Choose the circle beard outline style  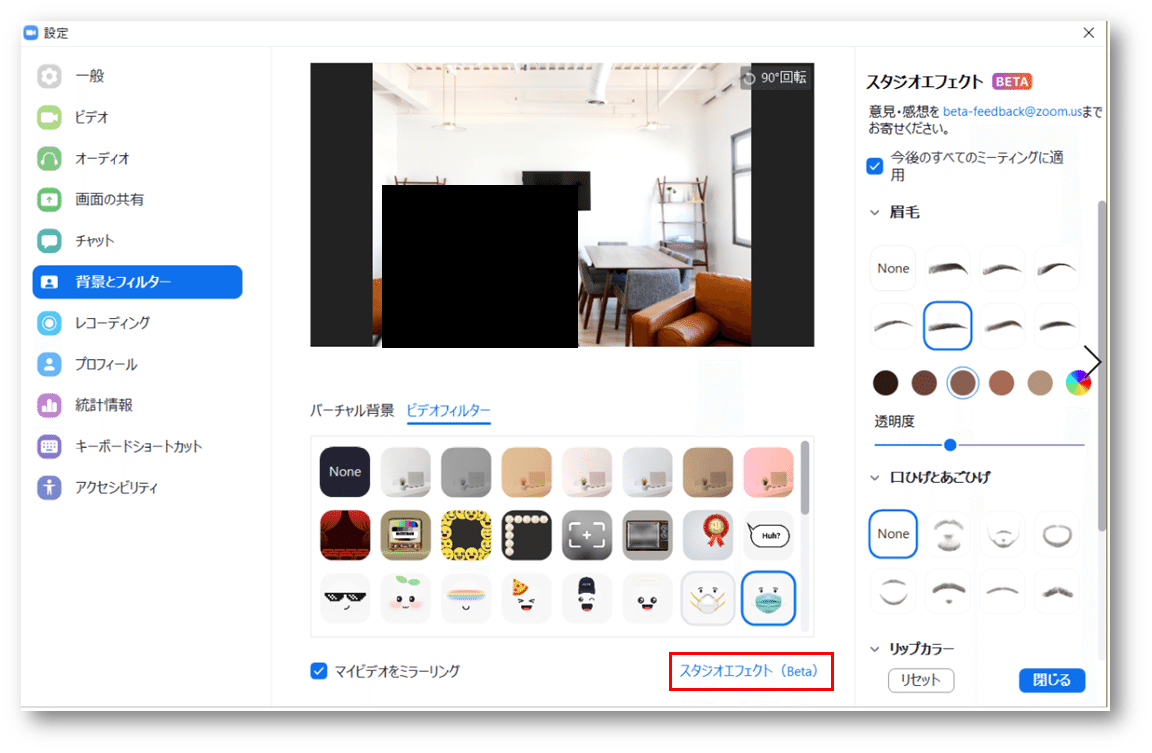pyautogui.click(x=1057, y=534)
